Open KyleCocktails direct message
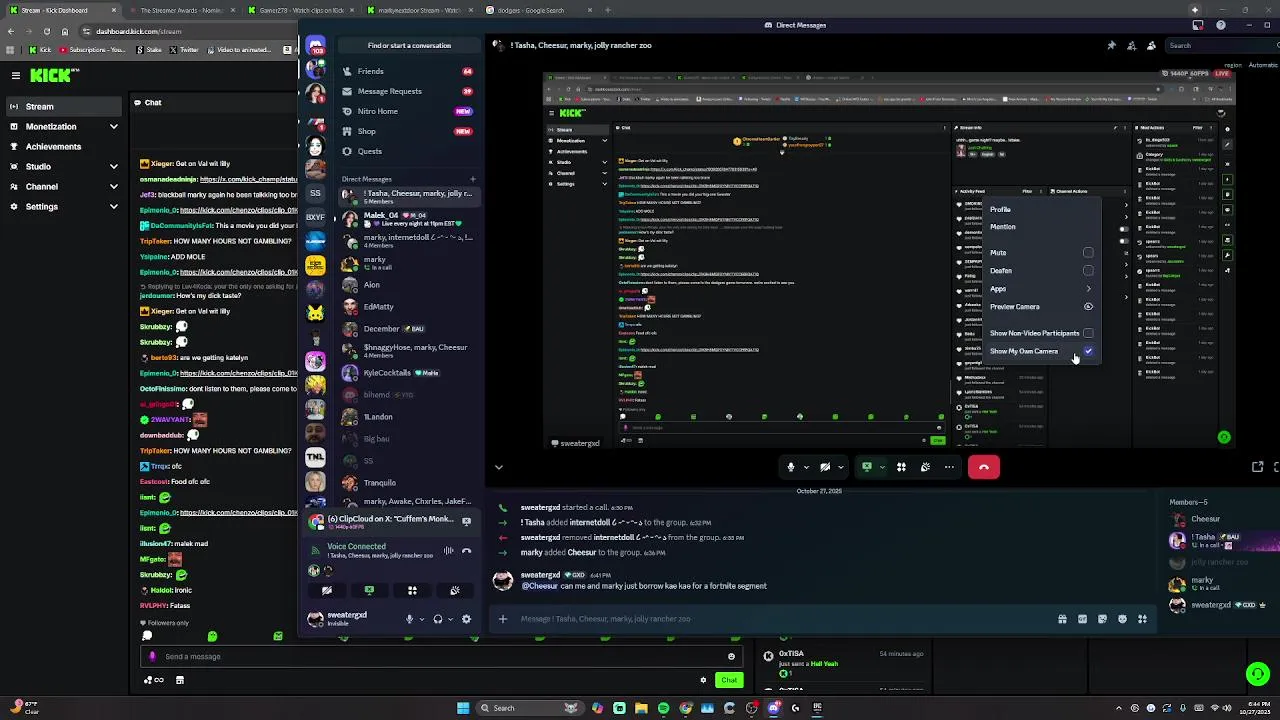Image resolution: width=1280 pixels, height=720 pixels. (x=407, y=373)
